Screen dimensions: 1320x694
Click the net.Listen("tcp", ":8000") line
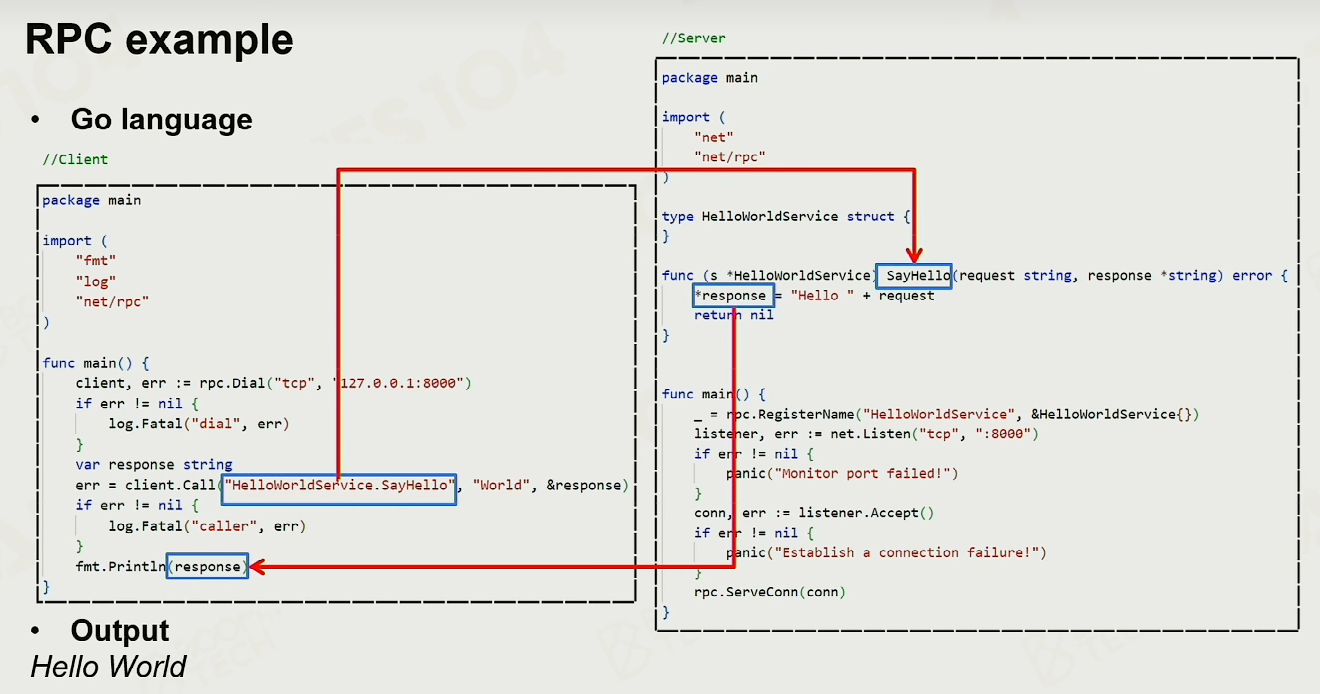pos(867,434)
